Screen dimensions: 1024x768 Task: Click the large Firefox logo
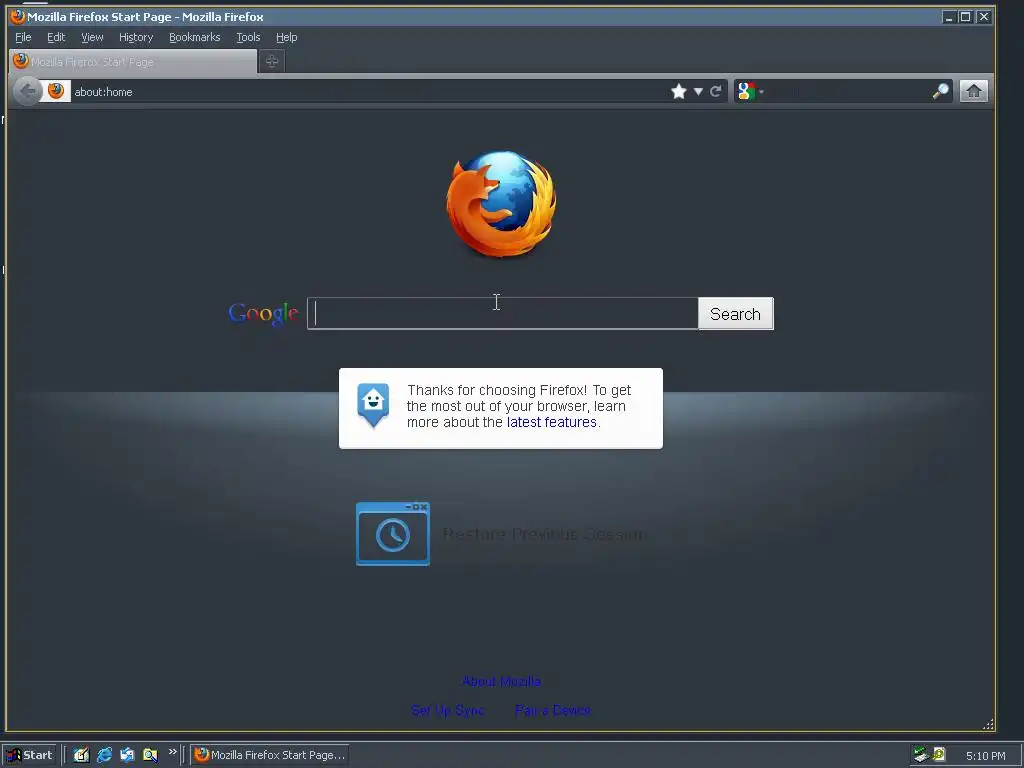502,204
